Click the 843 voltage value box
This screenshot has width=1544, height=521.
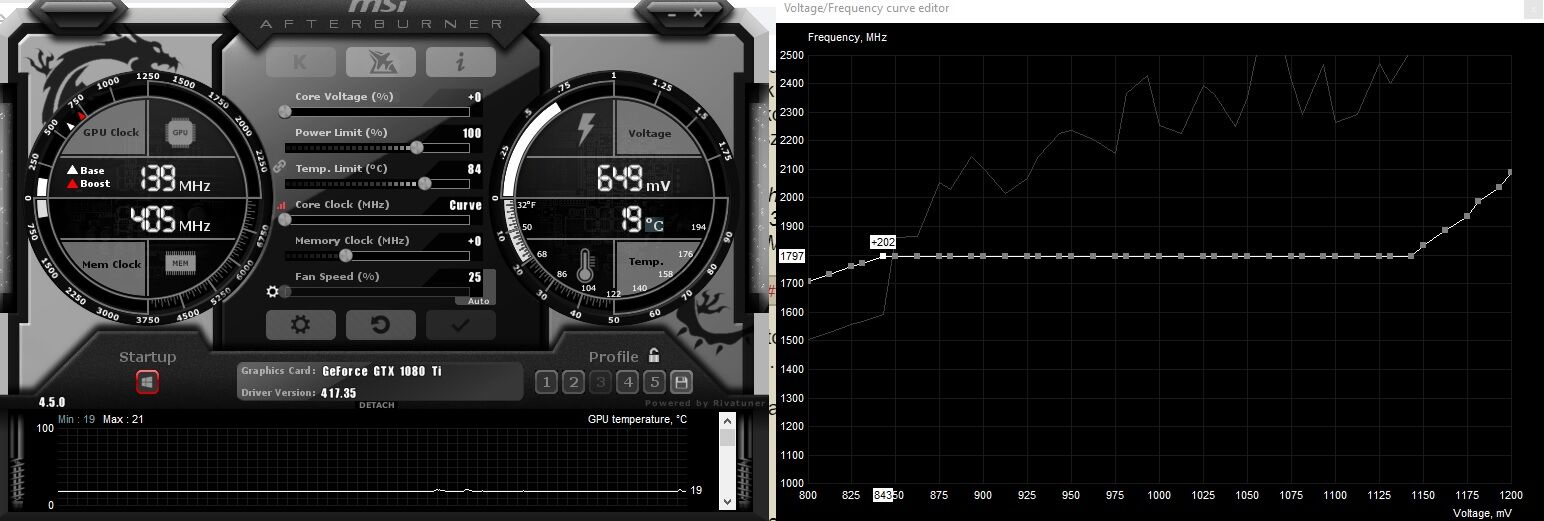pyautogui.click(x=883, y=495)
